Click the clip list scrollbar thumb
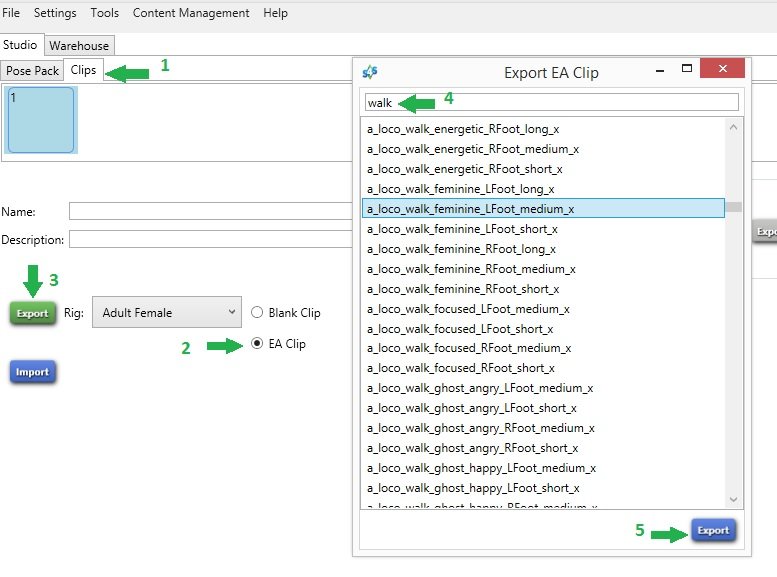 point(733,207)
